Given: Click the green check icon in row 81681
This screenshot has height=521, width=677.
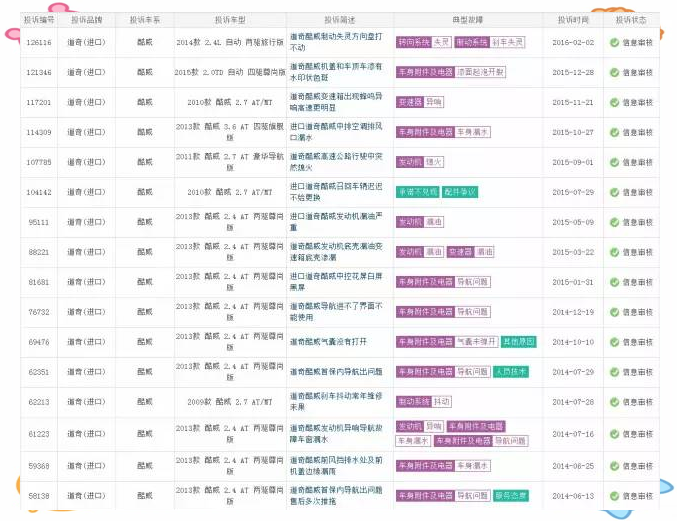Looking at the screenshot, I should click(x=614, y=282).
